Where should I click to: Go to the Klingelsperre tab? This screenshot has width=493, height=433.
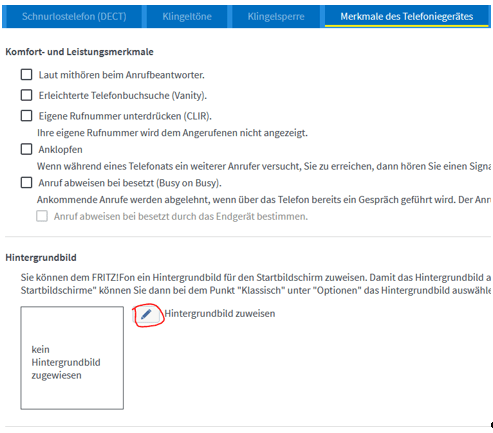(276, 16)
